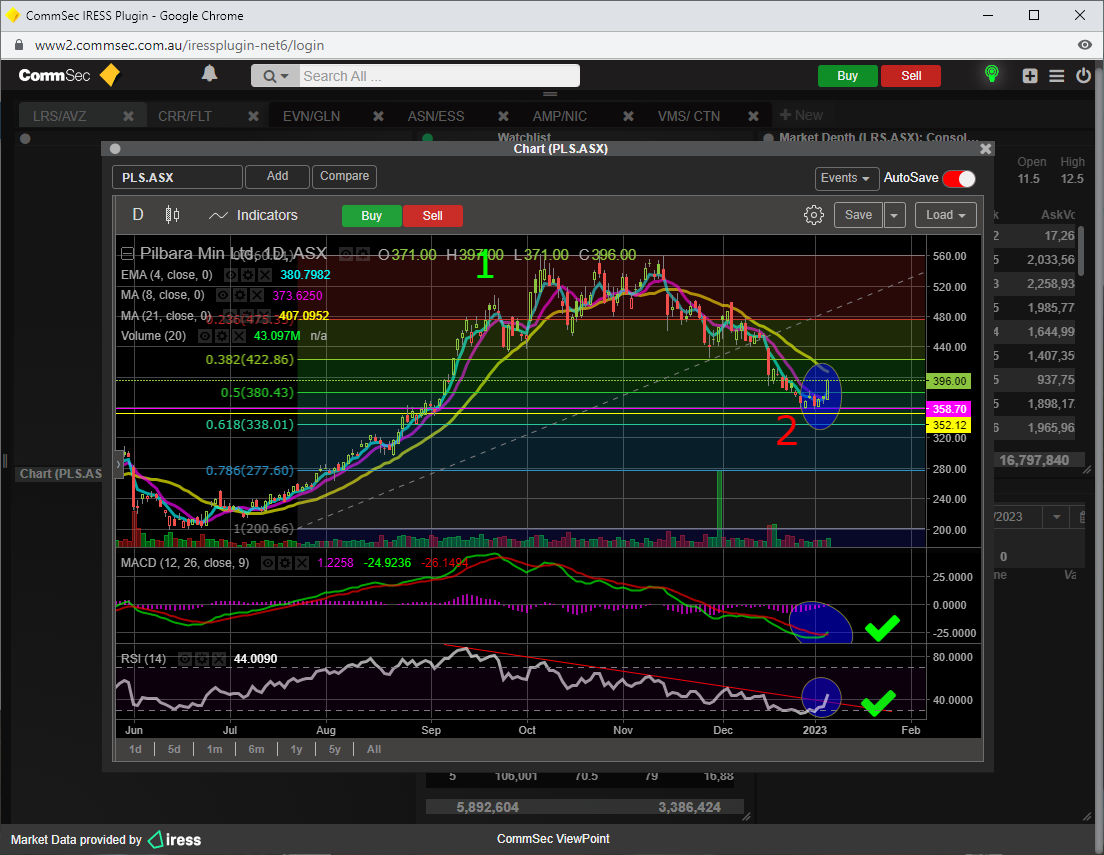Screen dimensions: 1104x855
Task: Open the Save options dropdown arrow
Action: coord(894,216)
